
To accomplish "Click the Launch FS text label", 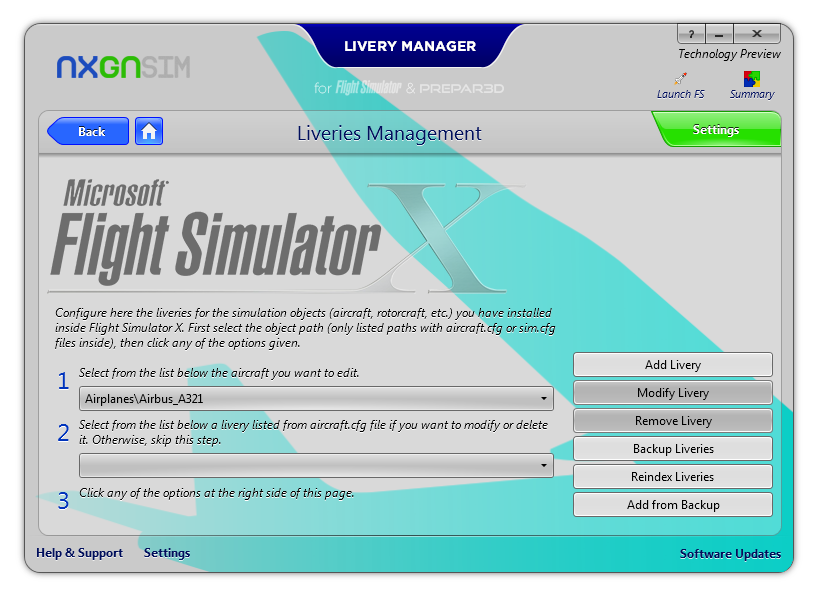I will point(680,94).
